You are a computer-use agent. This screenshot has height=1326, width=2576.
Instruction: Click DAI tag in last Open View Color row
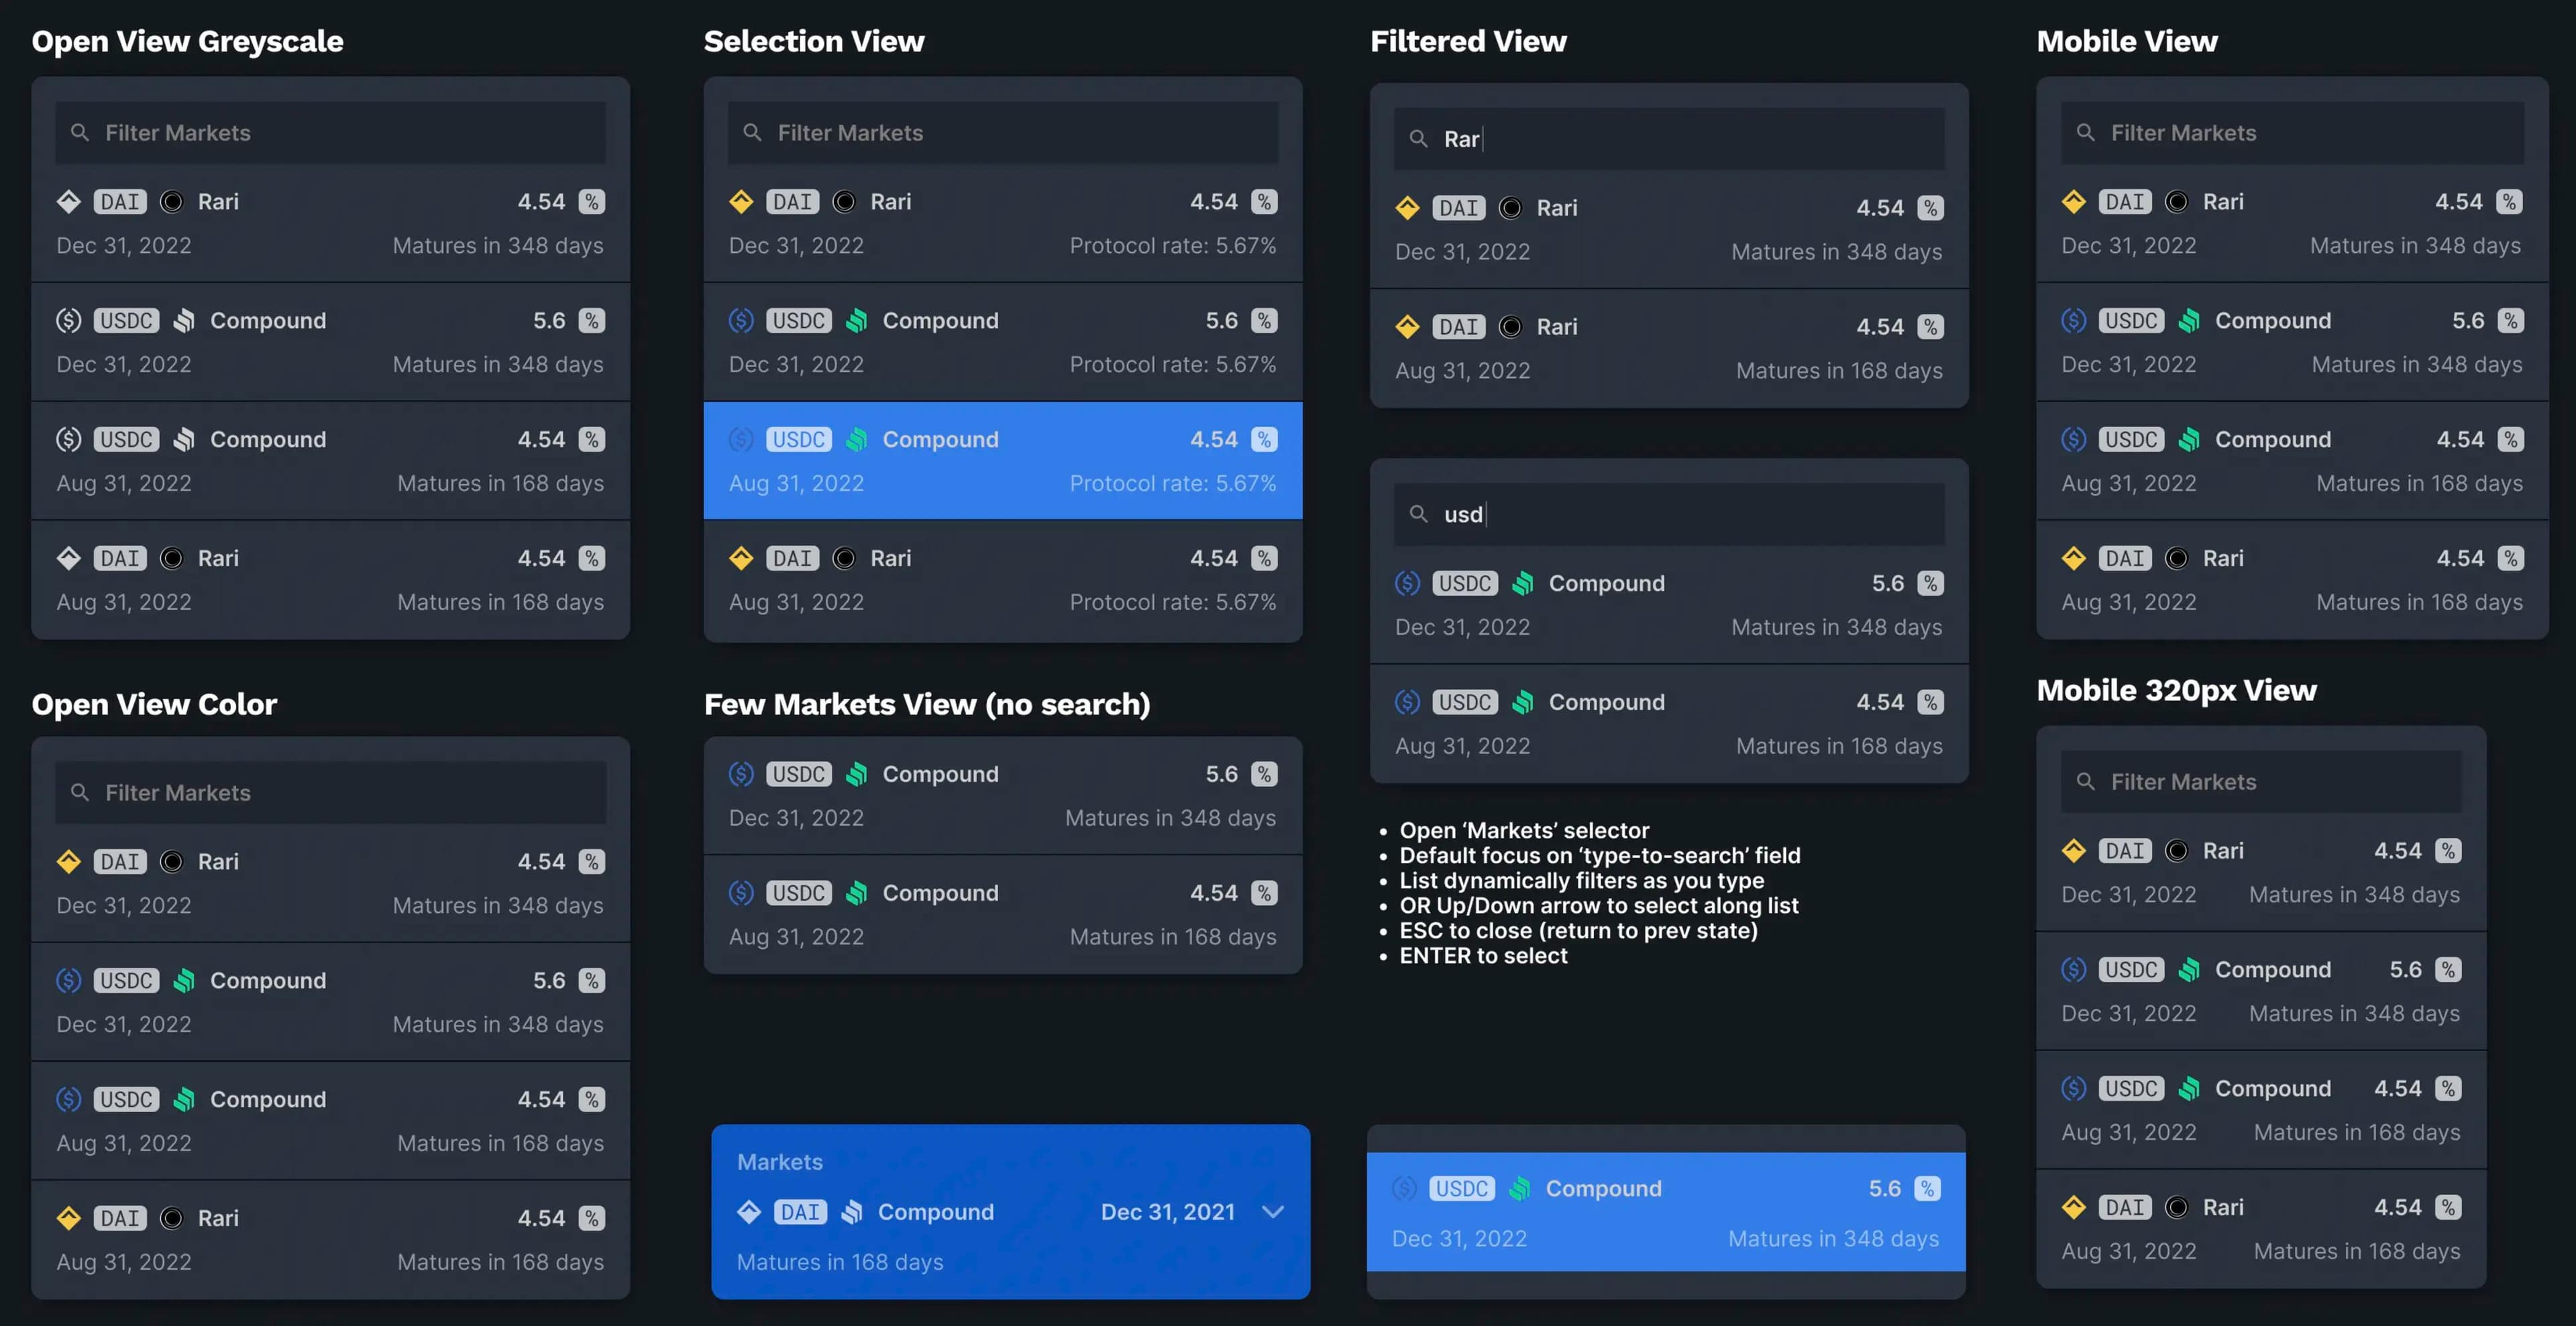(x=120, y=1218)
